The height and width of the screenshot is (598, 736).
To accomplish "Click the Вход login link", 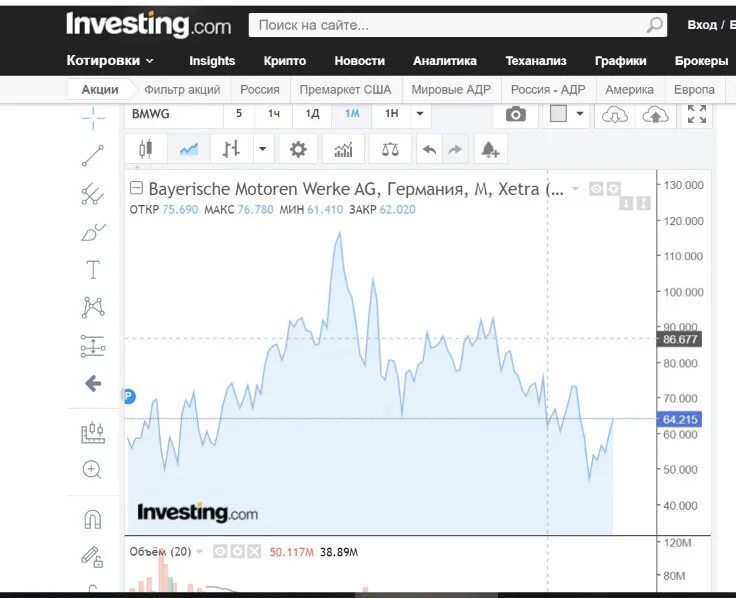I will (x=702, y=24).
